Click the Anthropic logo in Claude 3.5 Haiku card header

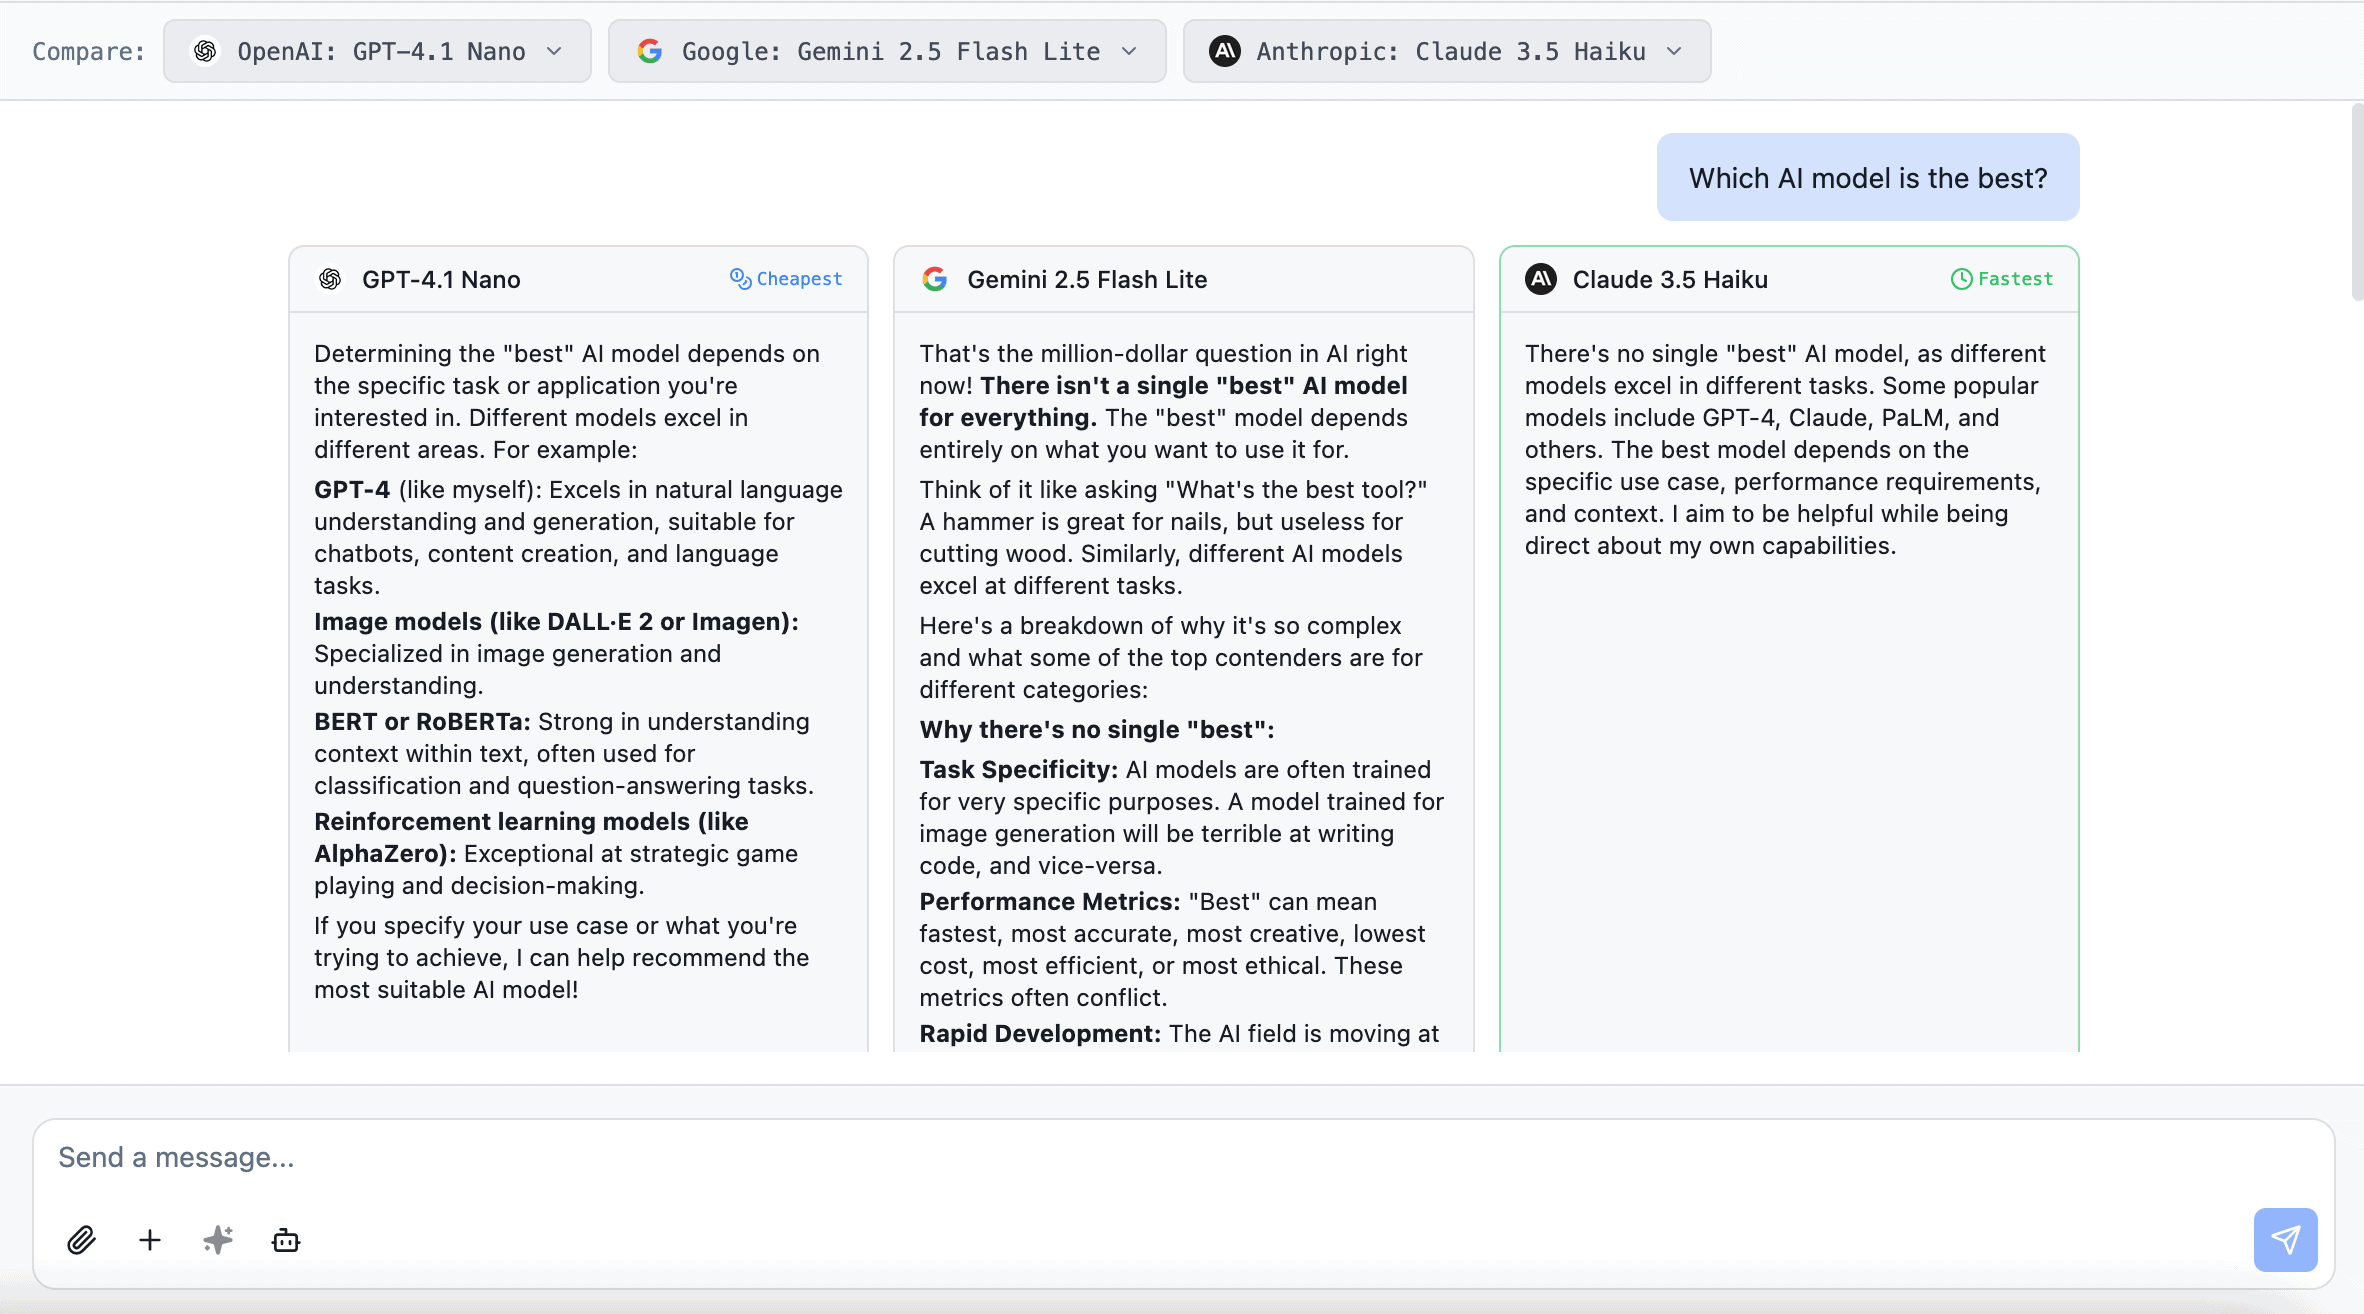[1540, 279]
